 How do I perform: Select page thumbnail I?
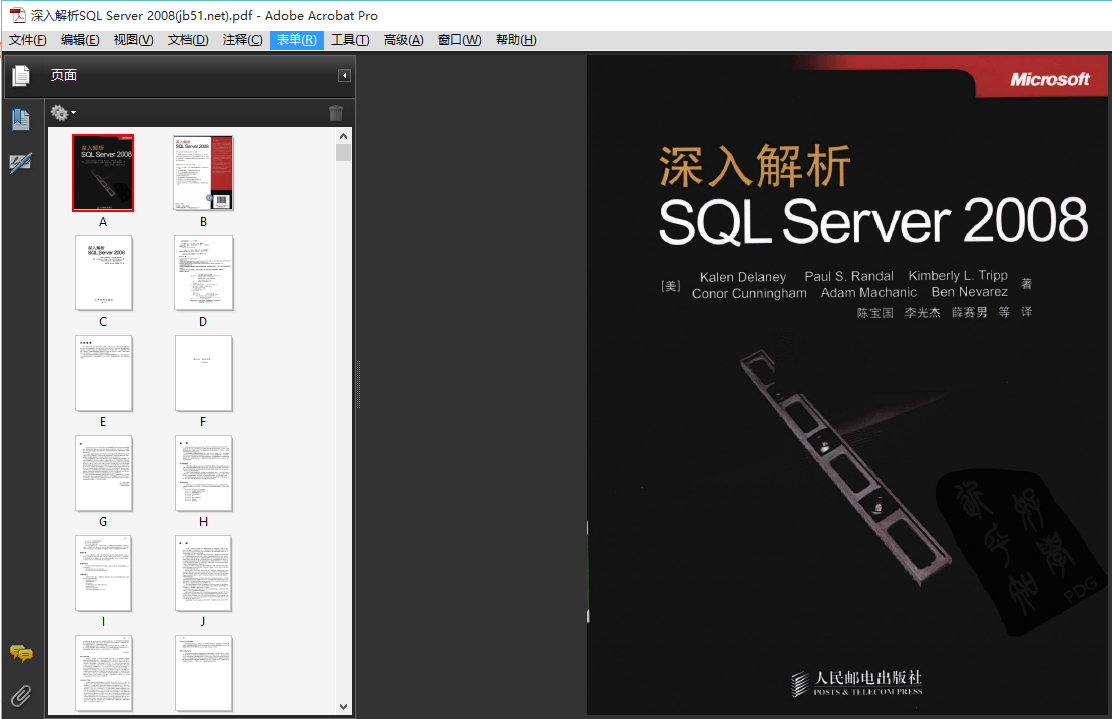pyautogui.click(x=104, y=573)
